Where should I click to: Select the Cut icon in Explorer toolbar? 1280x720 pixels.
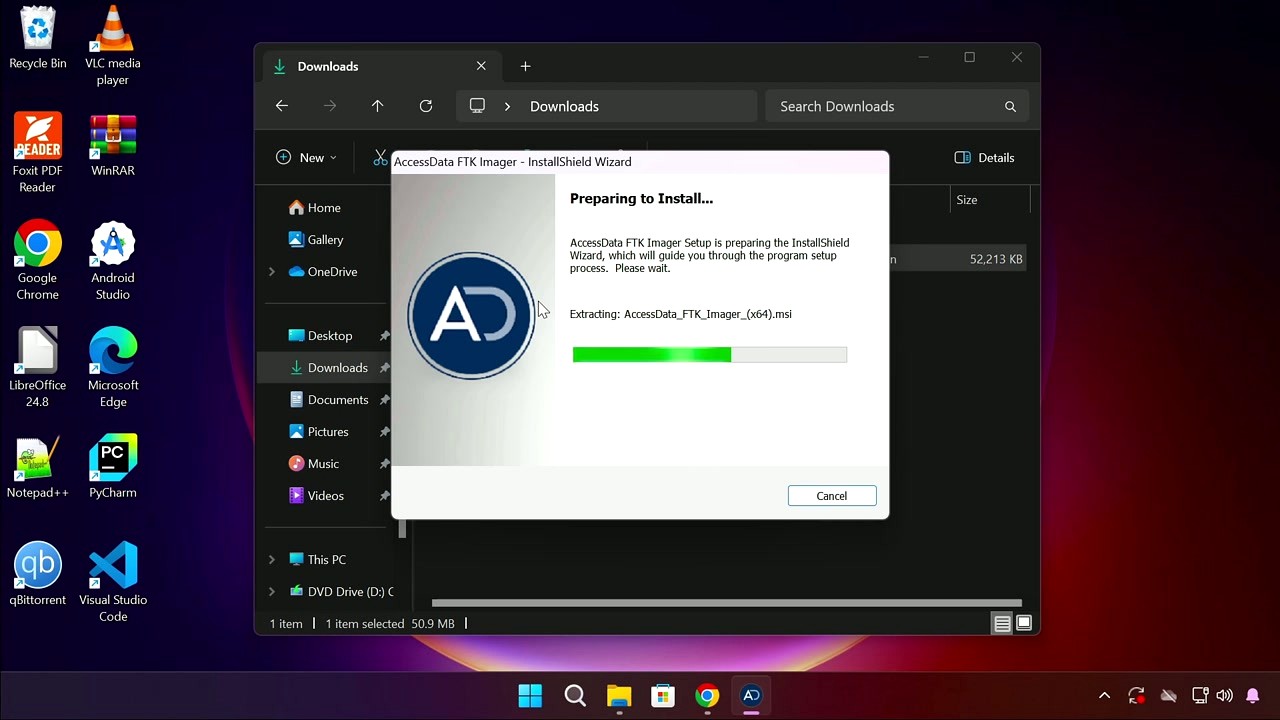(x=380, y=157)
